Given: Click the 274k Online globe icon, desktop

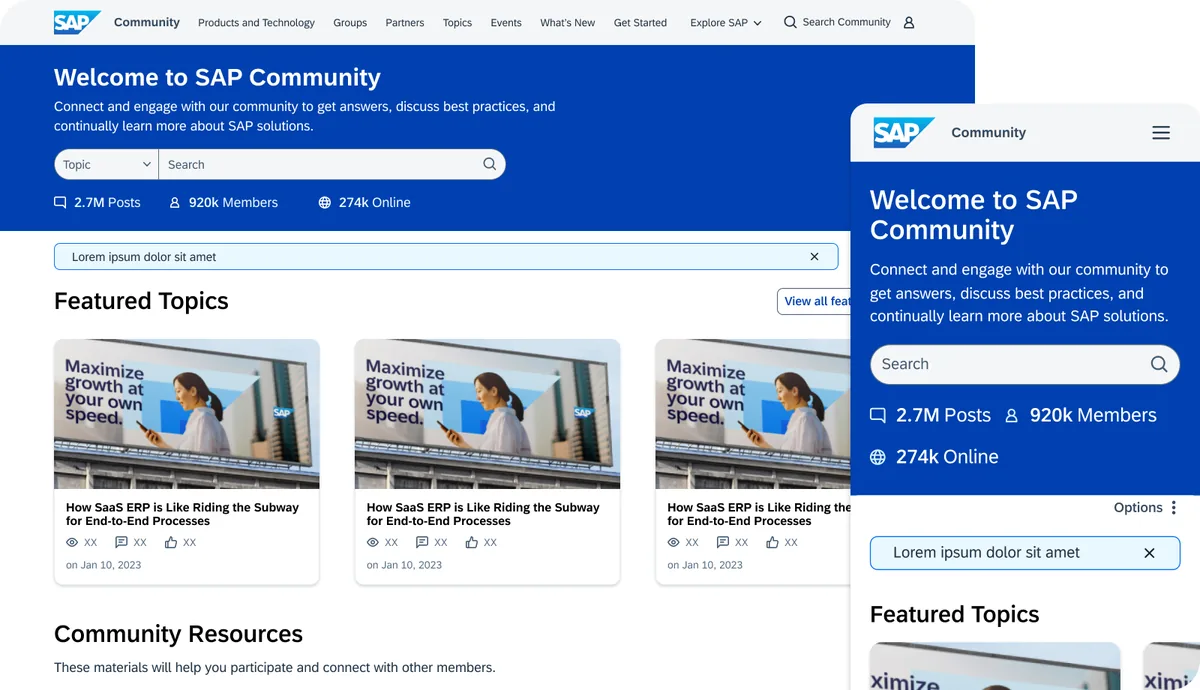Looking at the screenshot, I should (x=325, y=202).
